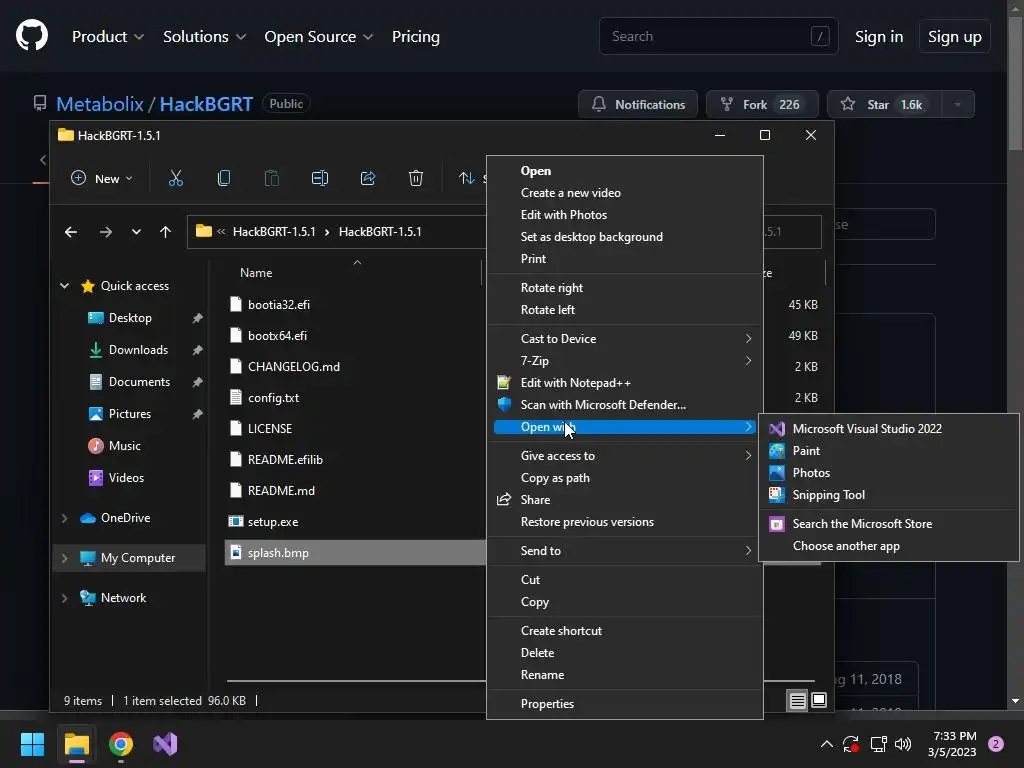The width and height of the screenshot is (1024, 768).
Task: Collapse the Quick access tree node
Action: [x=65, y=285]
